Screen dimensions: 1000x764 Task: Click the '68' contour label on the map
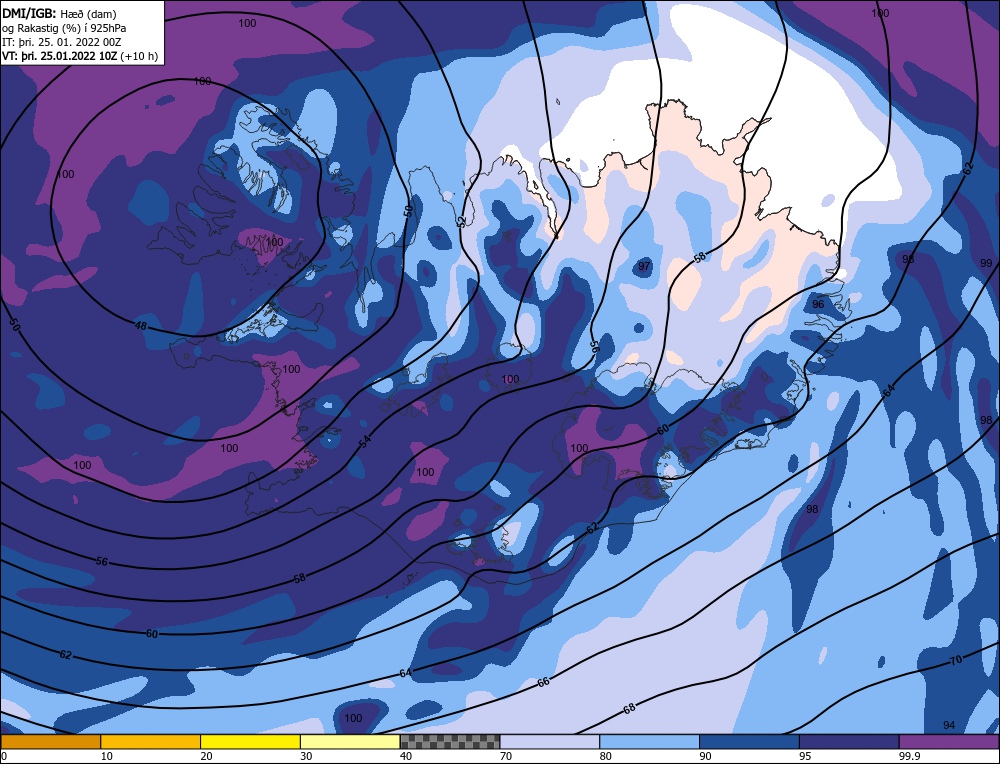tap(629, 709)
